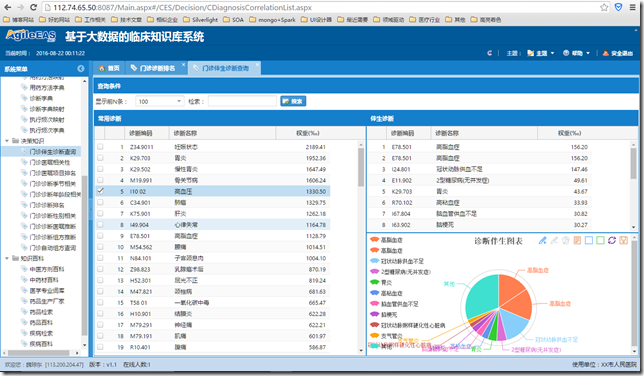644x376 pixels.
Task: Check the box for row 1 Z34.9011
Action: click(x=100, y=147)
